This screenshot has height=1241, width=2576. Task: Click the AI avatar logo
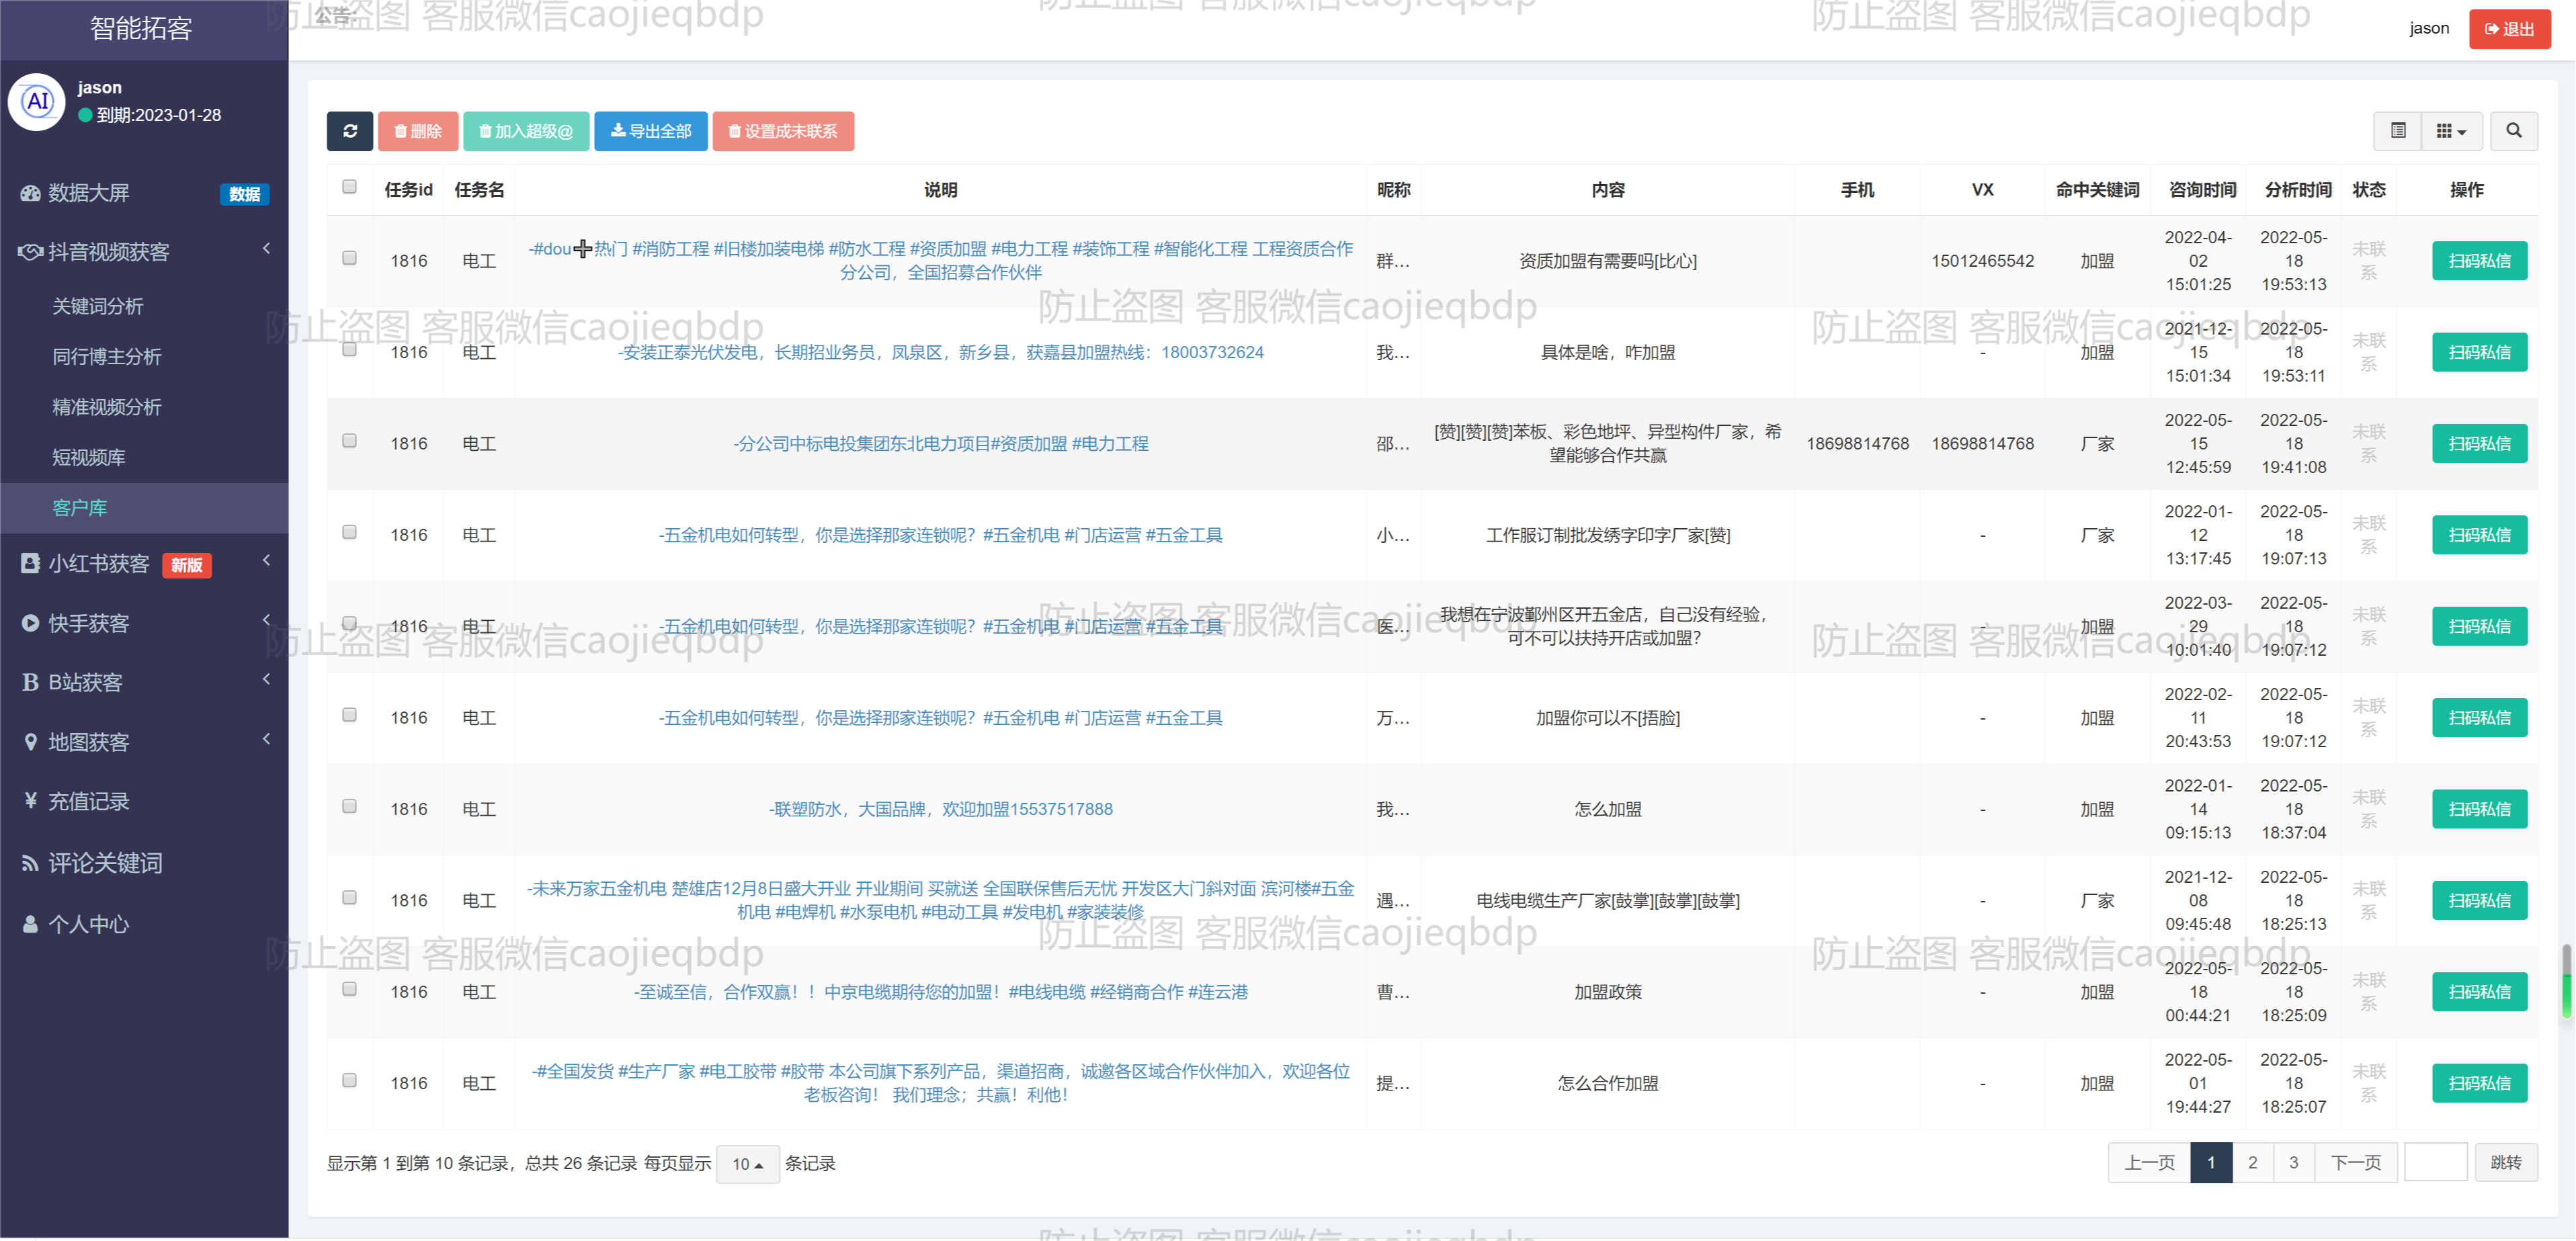(x=38, y=101)
